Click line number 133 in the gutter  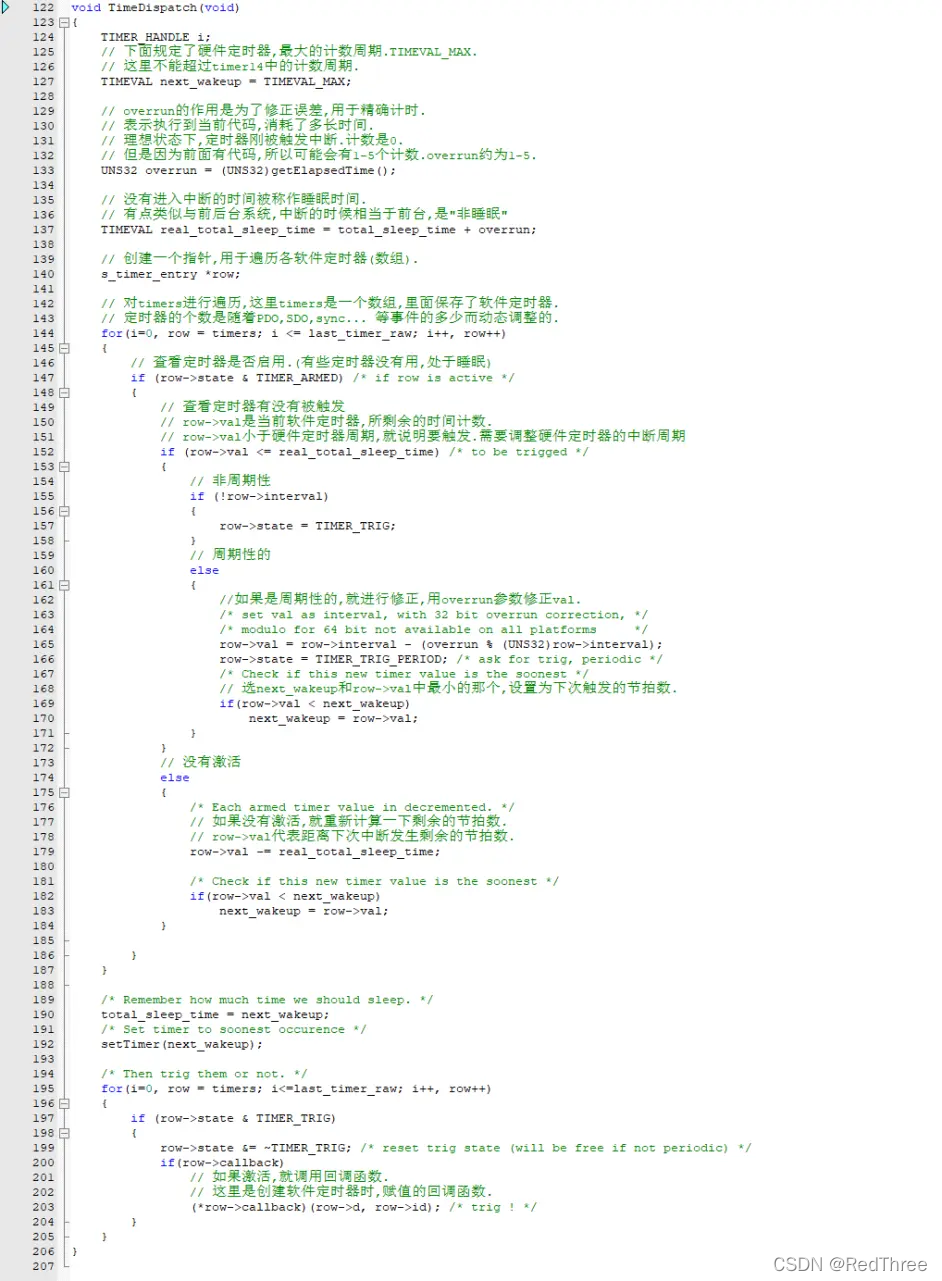pos(43,170)
